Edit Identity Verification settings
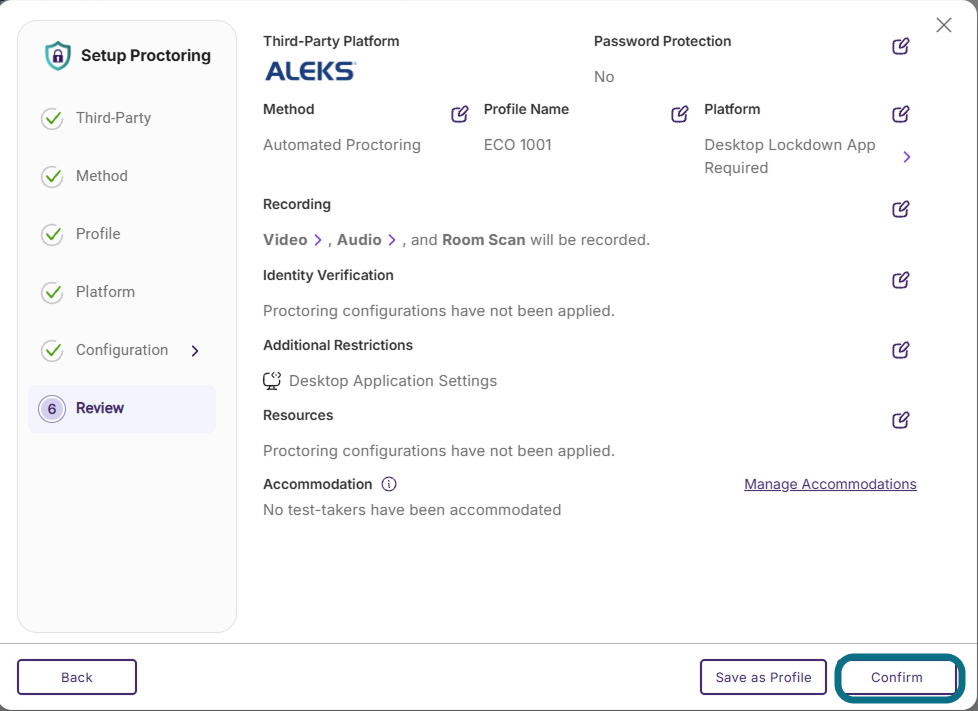978x711 pixels. [x=900, y=280]
